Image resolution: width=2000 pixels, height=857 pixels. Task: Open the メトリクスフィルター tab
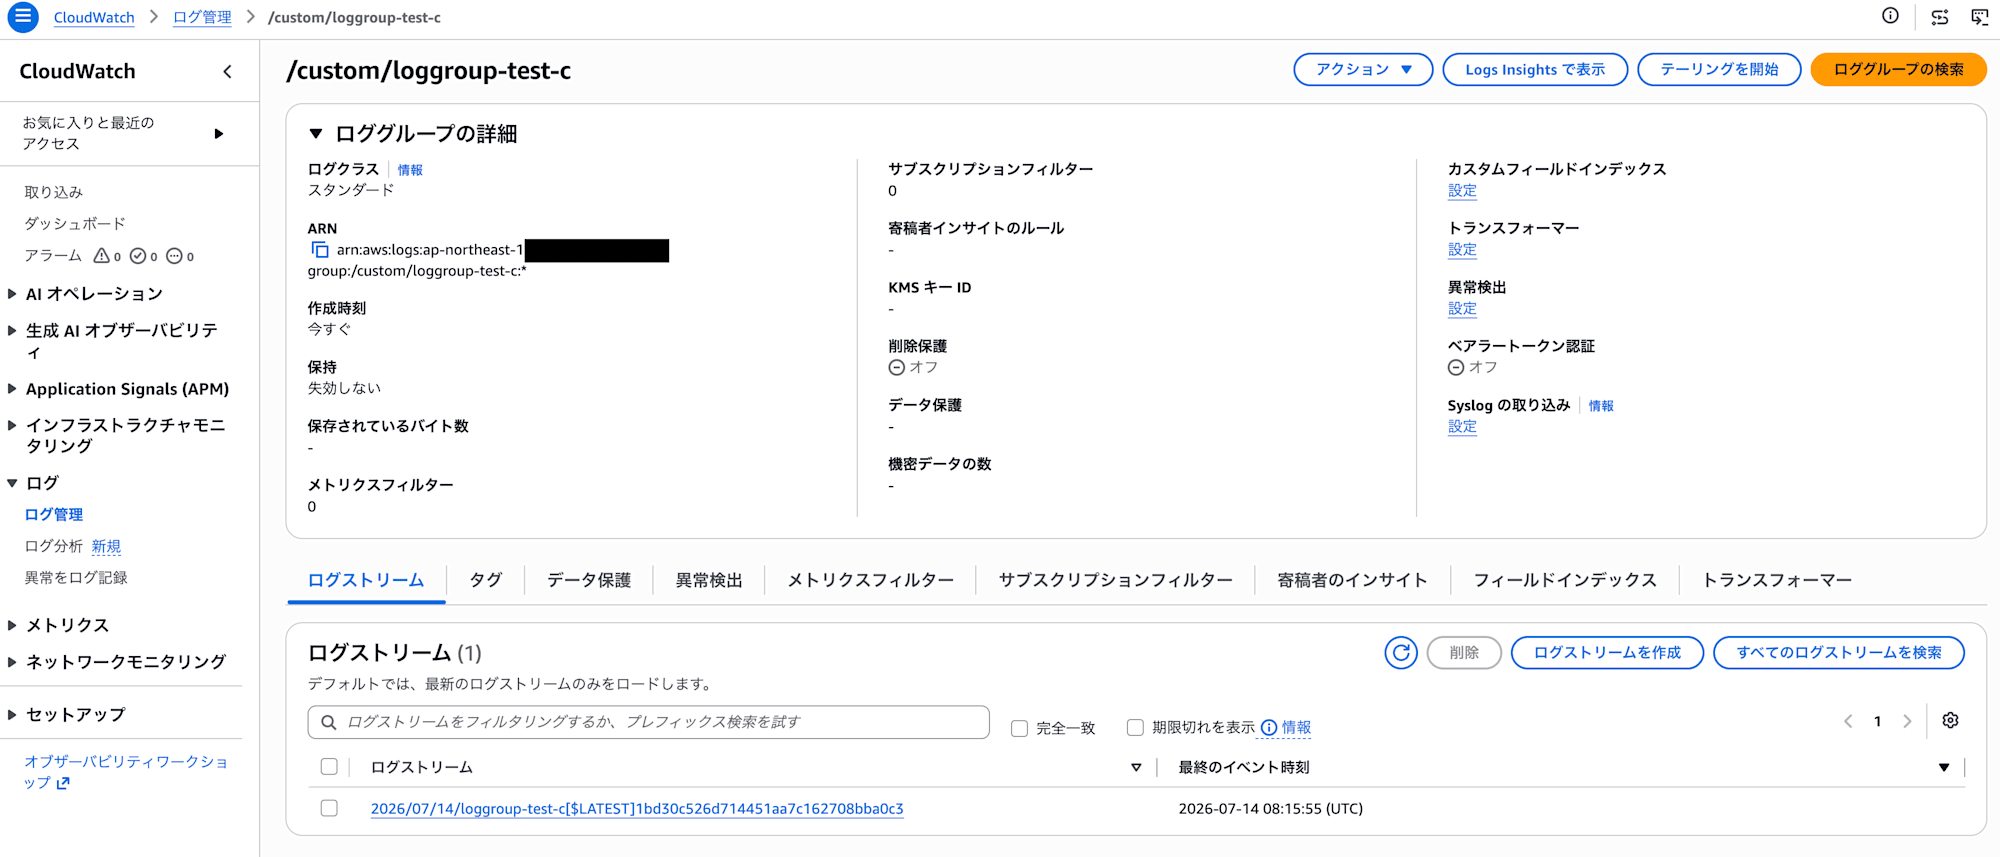coord(870,580)
